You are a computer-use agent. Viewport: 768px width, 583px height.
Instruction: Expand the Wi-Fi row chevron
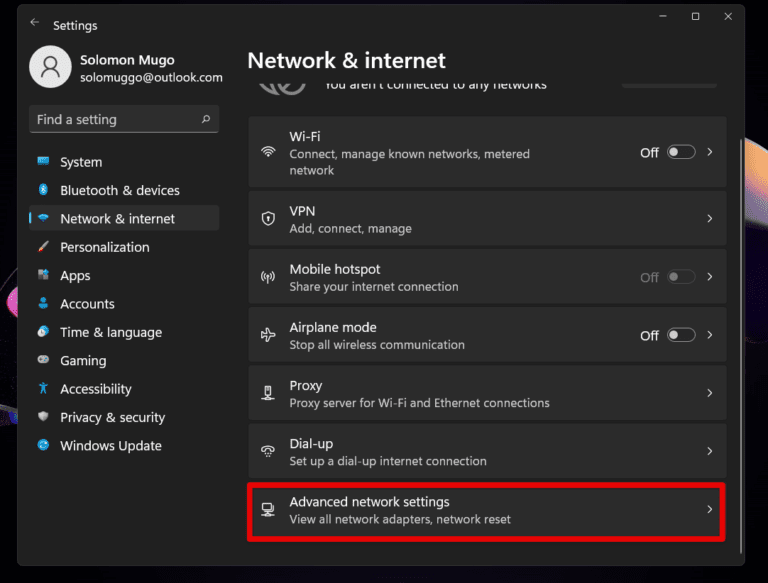pyautogui.click(x=710, y=152)
